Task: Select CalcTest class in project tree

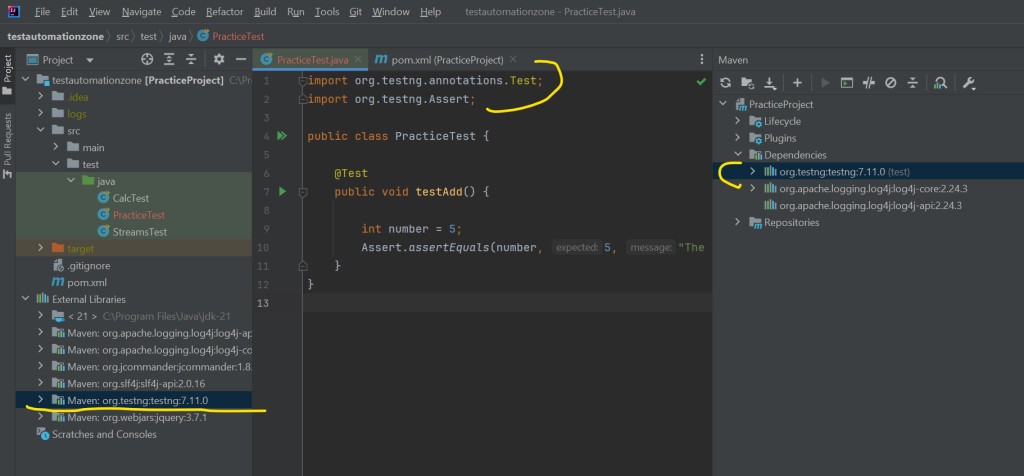Action: [131, 198]
